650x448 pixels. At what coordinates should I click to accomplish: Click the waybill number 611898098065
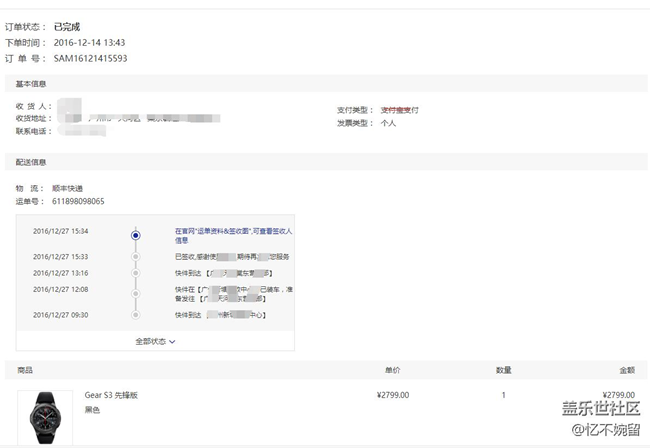78,201
